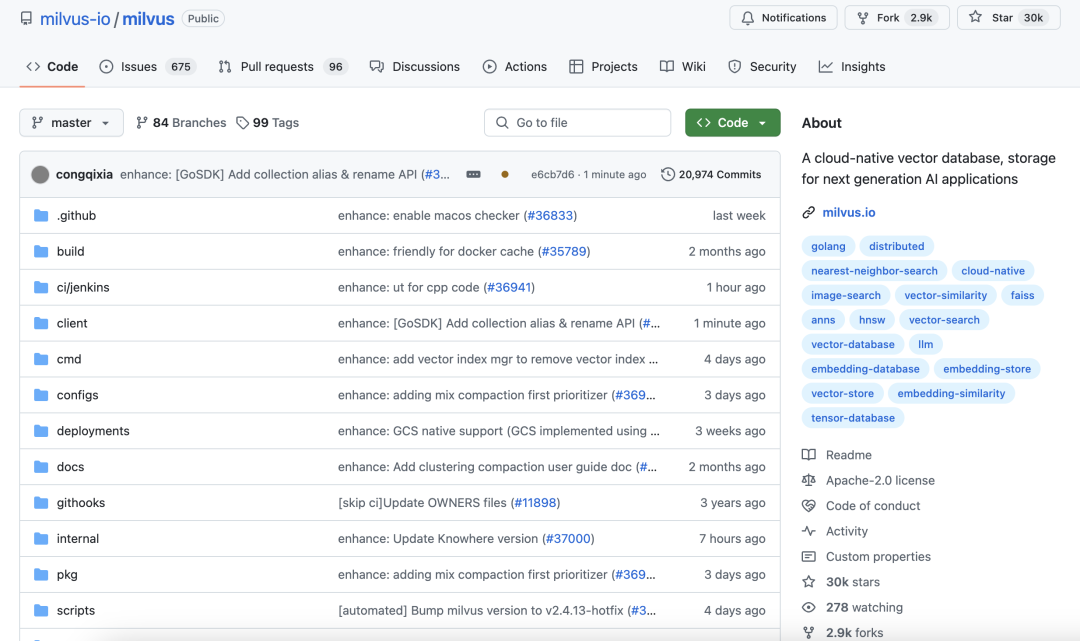Viewport: 1080px width, 641px height.
Task: Open the Apache-2.0 license link
Action: (880, 480)
